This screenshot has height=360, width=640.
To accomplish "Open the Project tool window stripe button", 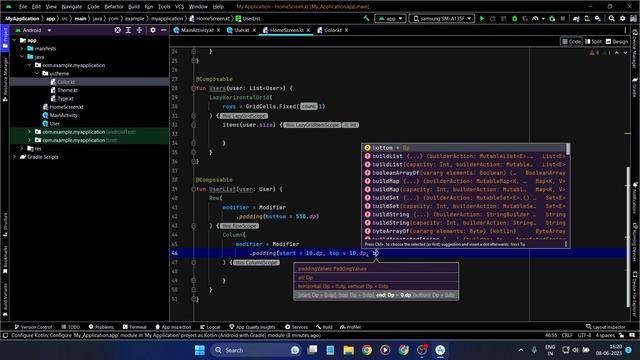I will 5,39.
